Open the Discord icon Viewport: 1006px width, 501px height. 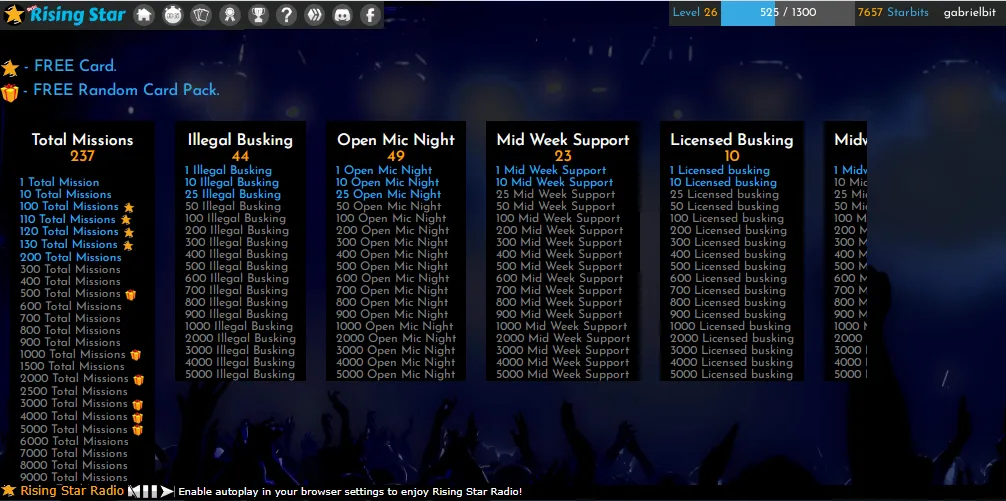343,15
